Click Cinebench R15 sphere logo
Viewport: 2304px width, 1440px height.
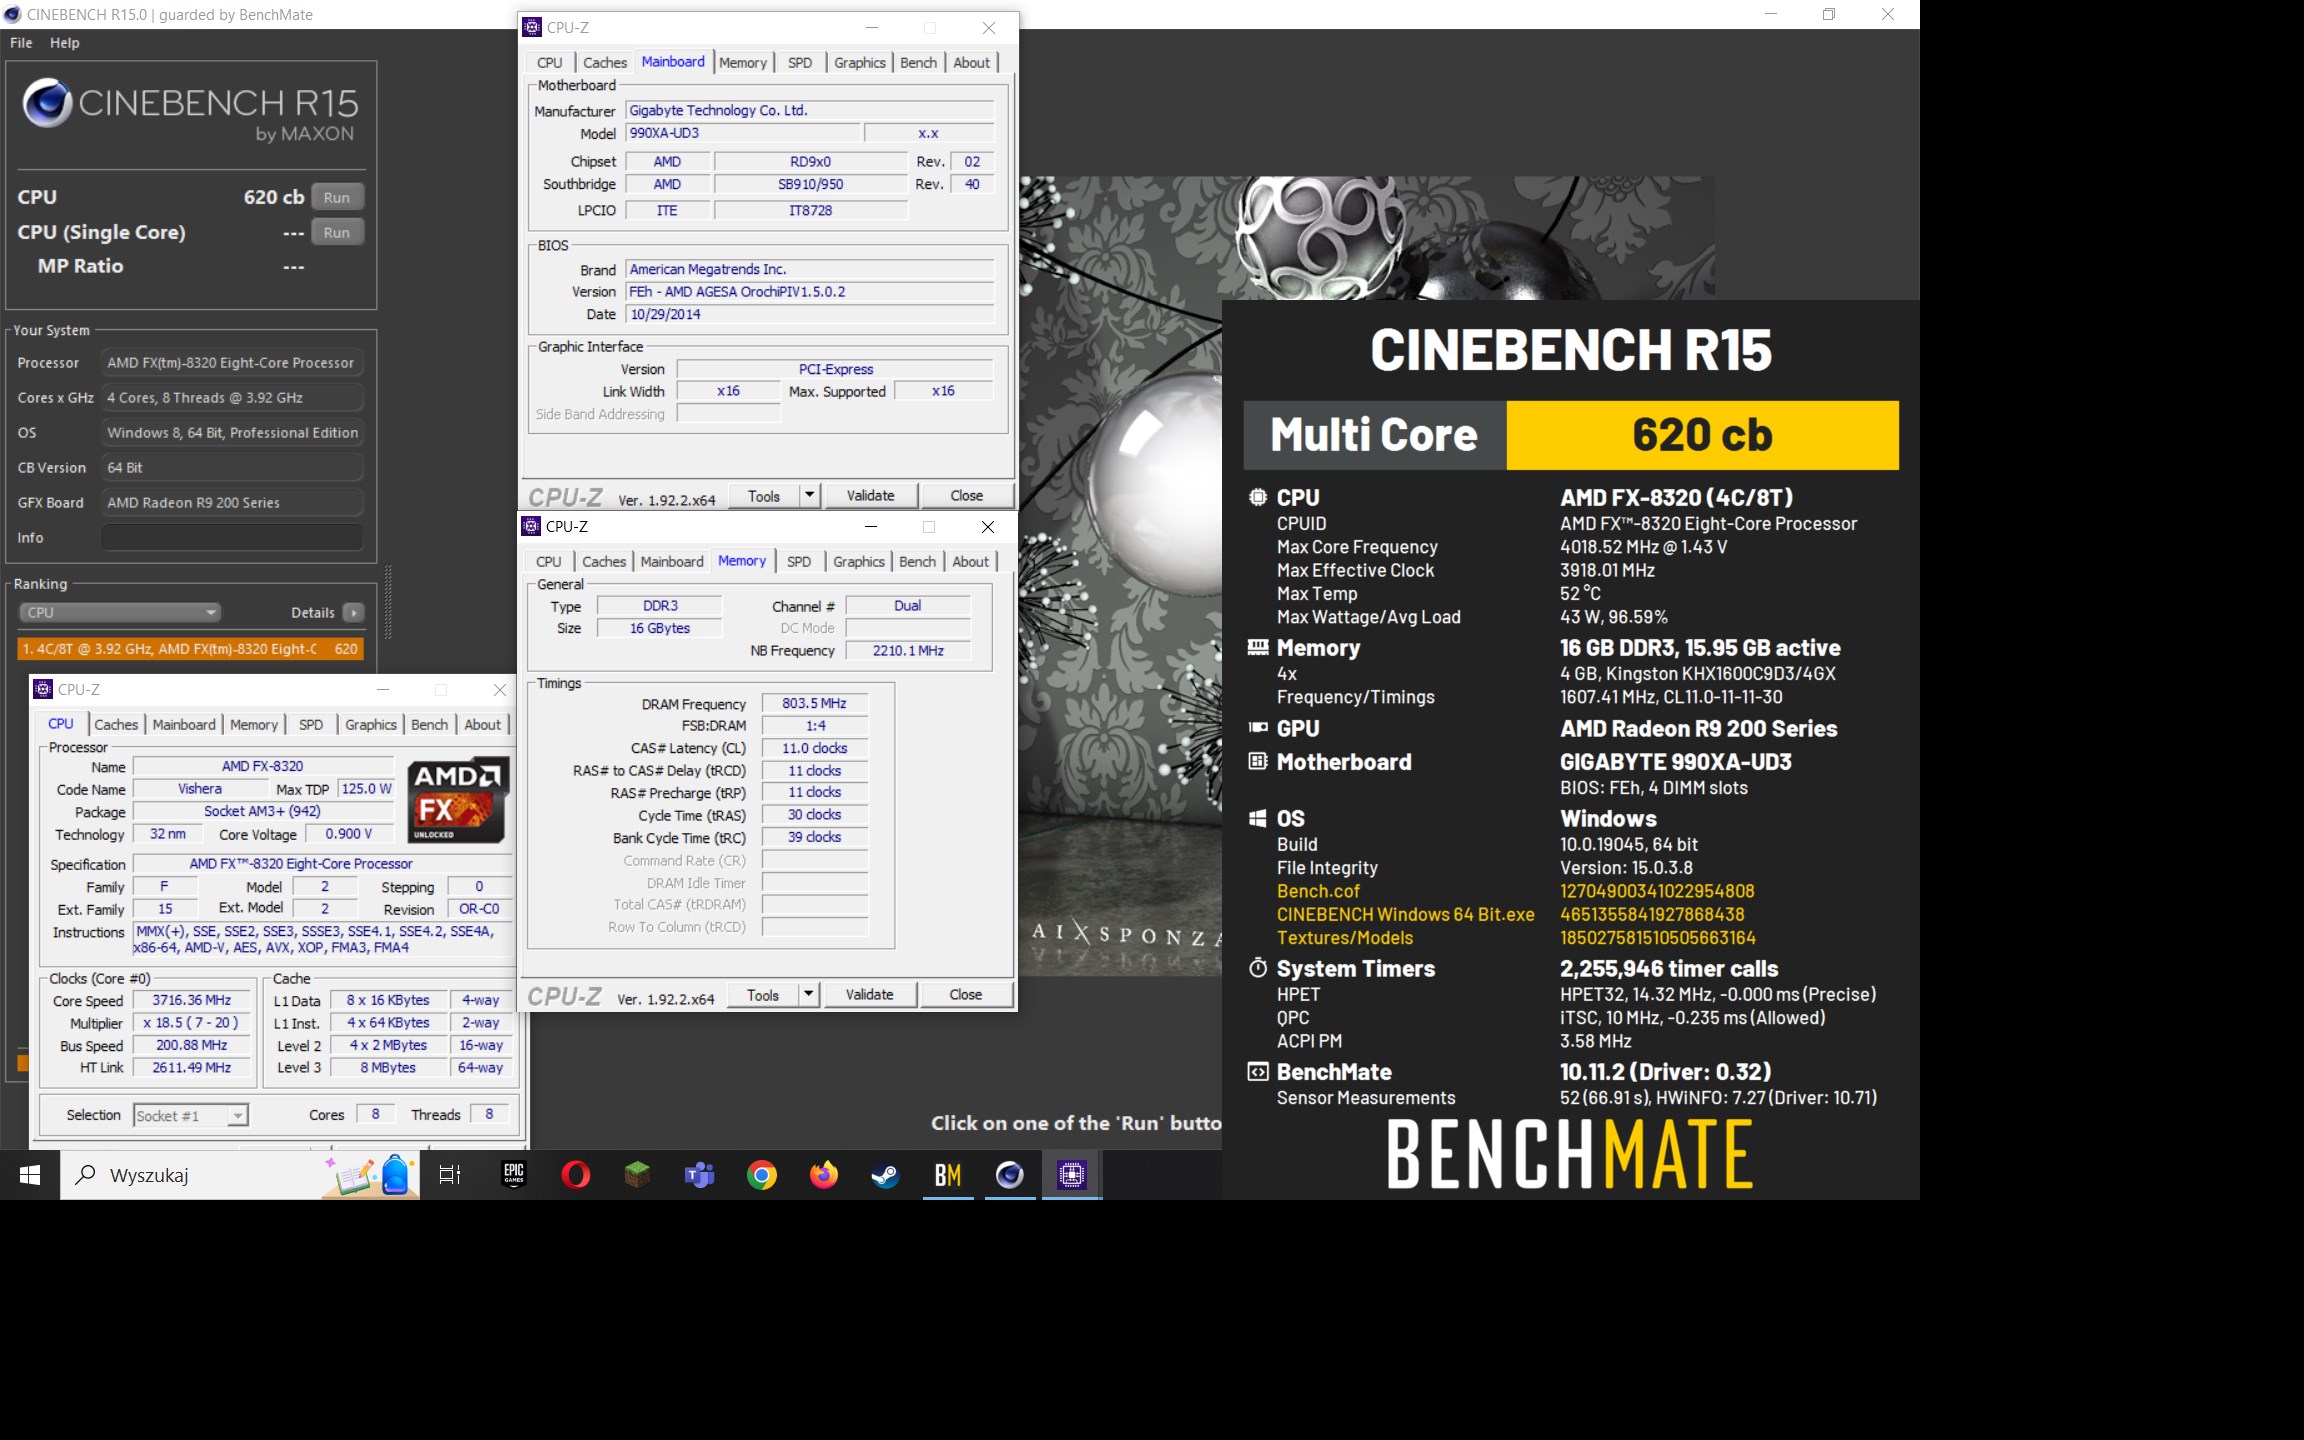coord(47,103)
